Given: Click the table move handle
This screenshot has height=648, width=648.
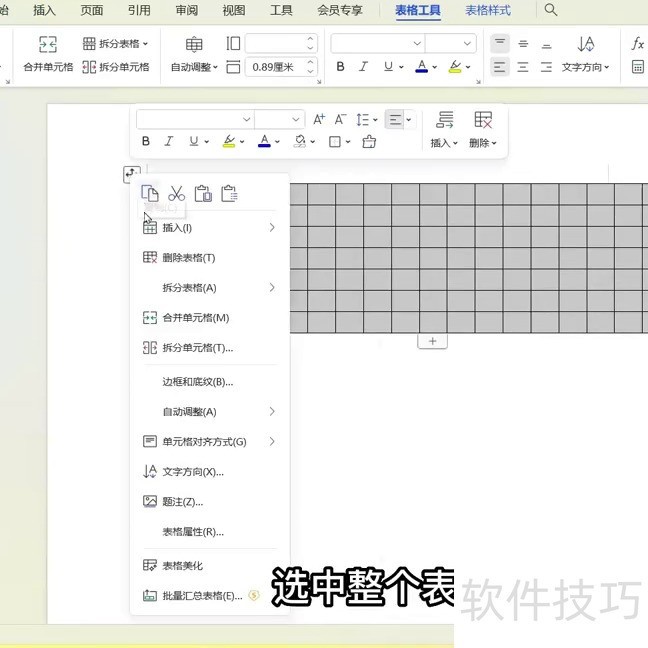Looking at the screenshot, I should tap(131, 173).
